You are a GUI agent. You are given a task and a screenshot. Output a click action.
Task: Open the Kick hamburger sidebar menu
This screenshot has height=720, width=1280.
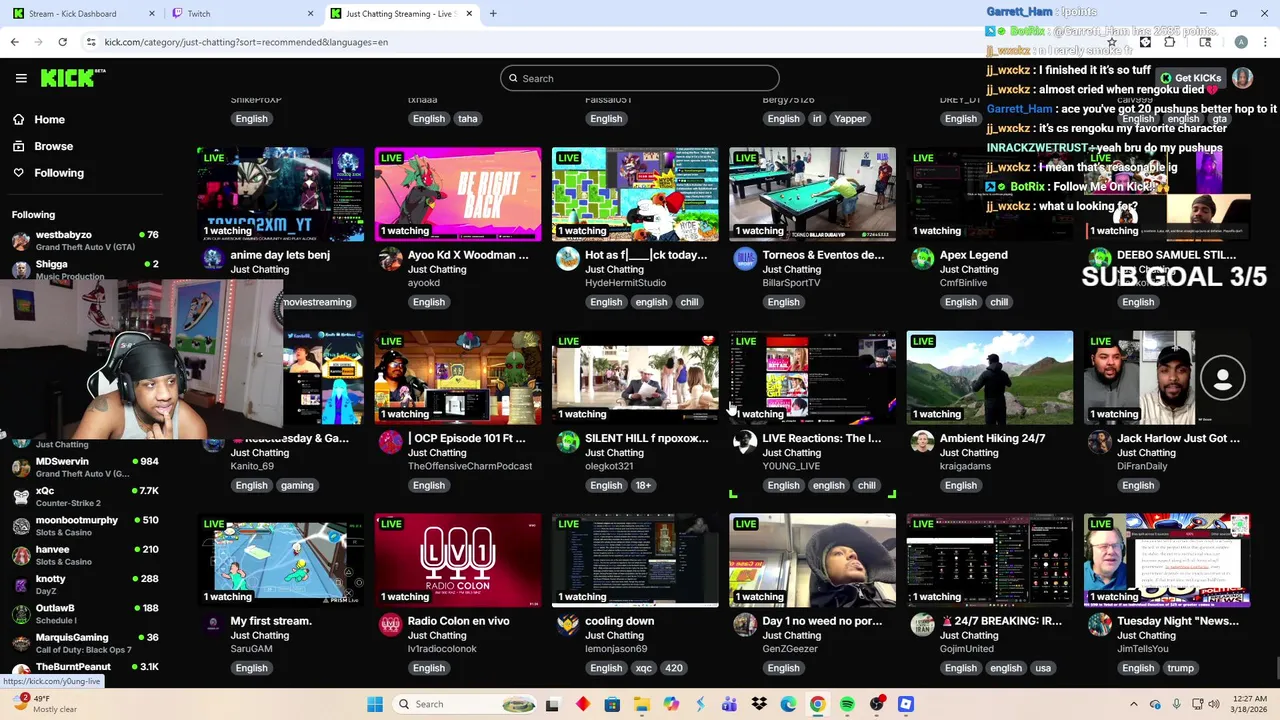coord(21,78)
